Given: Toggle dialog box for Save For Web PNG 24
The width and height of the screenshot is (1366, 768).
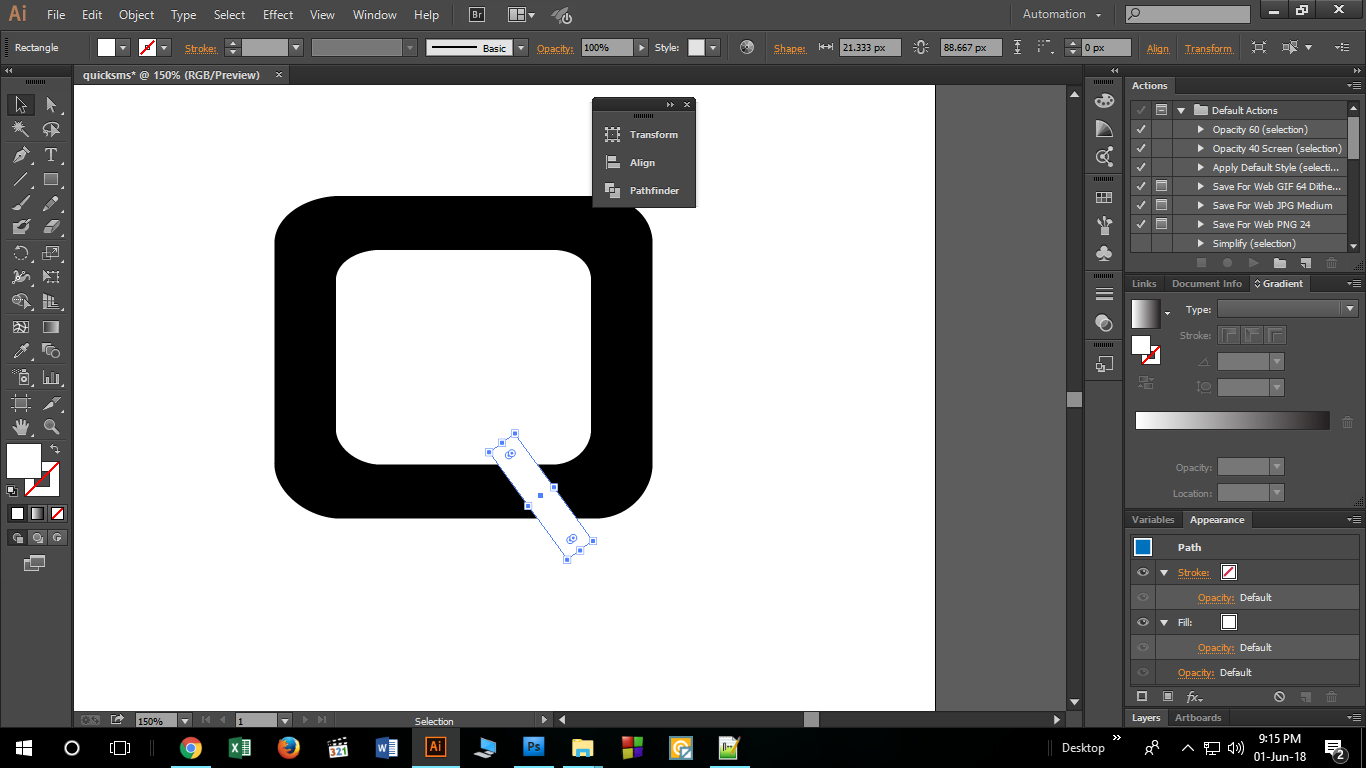Looking at the screenshot, I should tap(1161, 224).
